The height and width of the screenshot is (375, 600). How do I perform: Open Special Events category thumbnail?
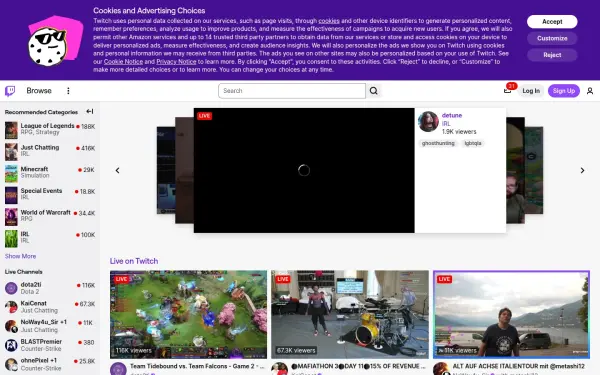pyautogui.click(x=11, y=195)
